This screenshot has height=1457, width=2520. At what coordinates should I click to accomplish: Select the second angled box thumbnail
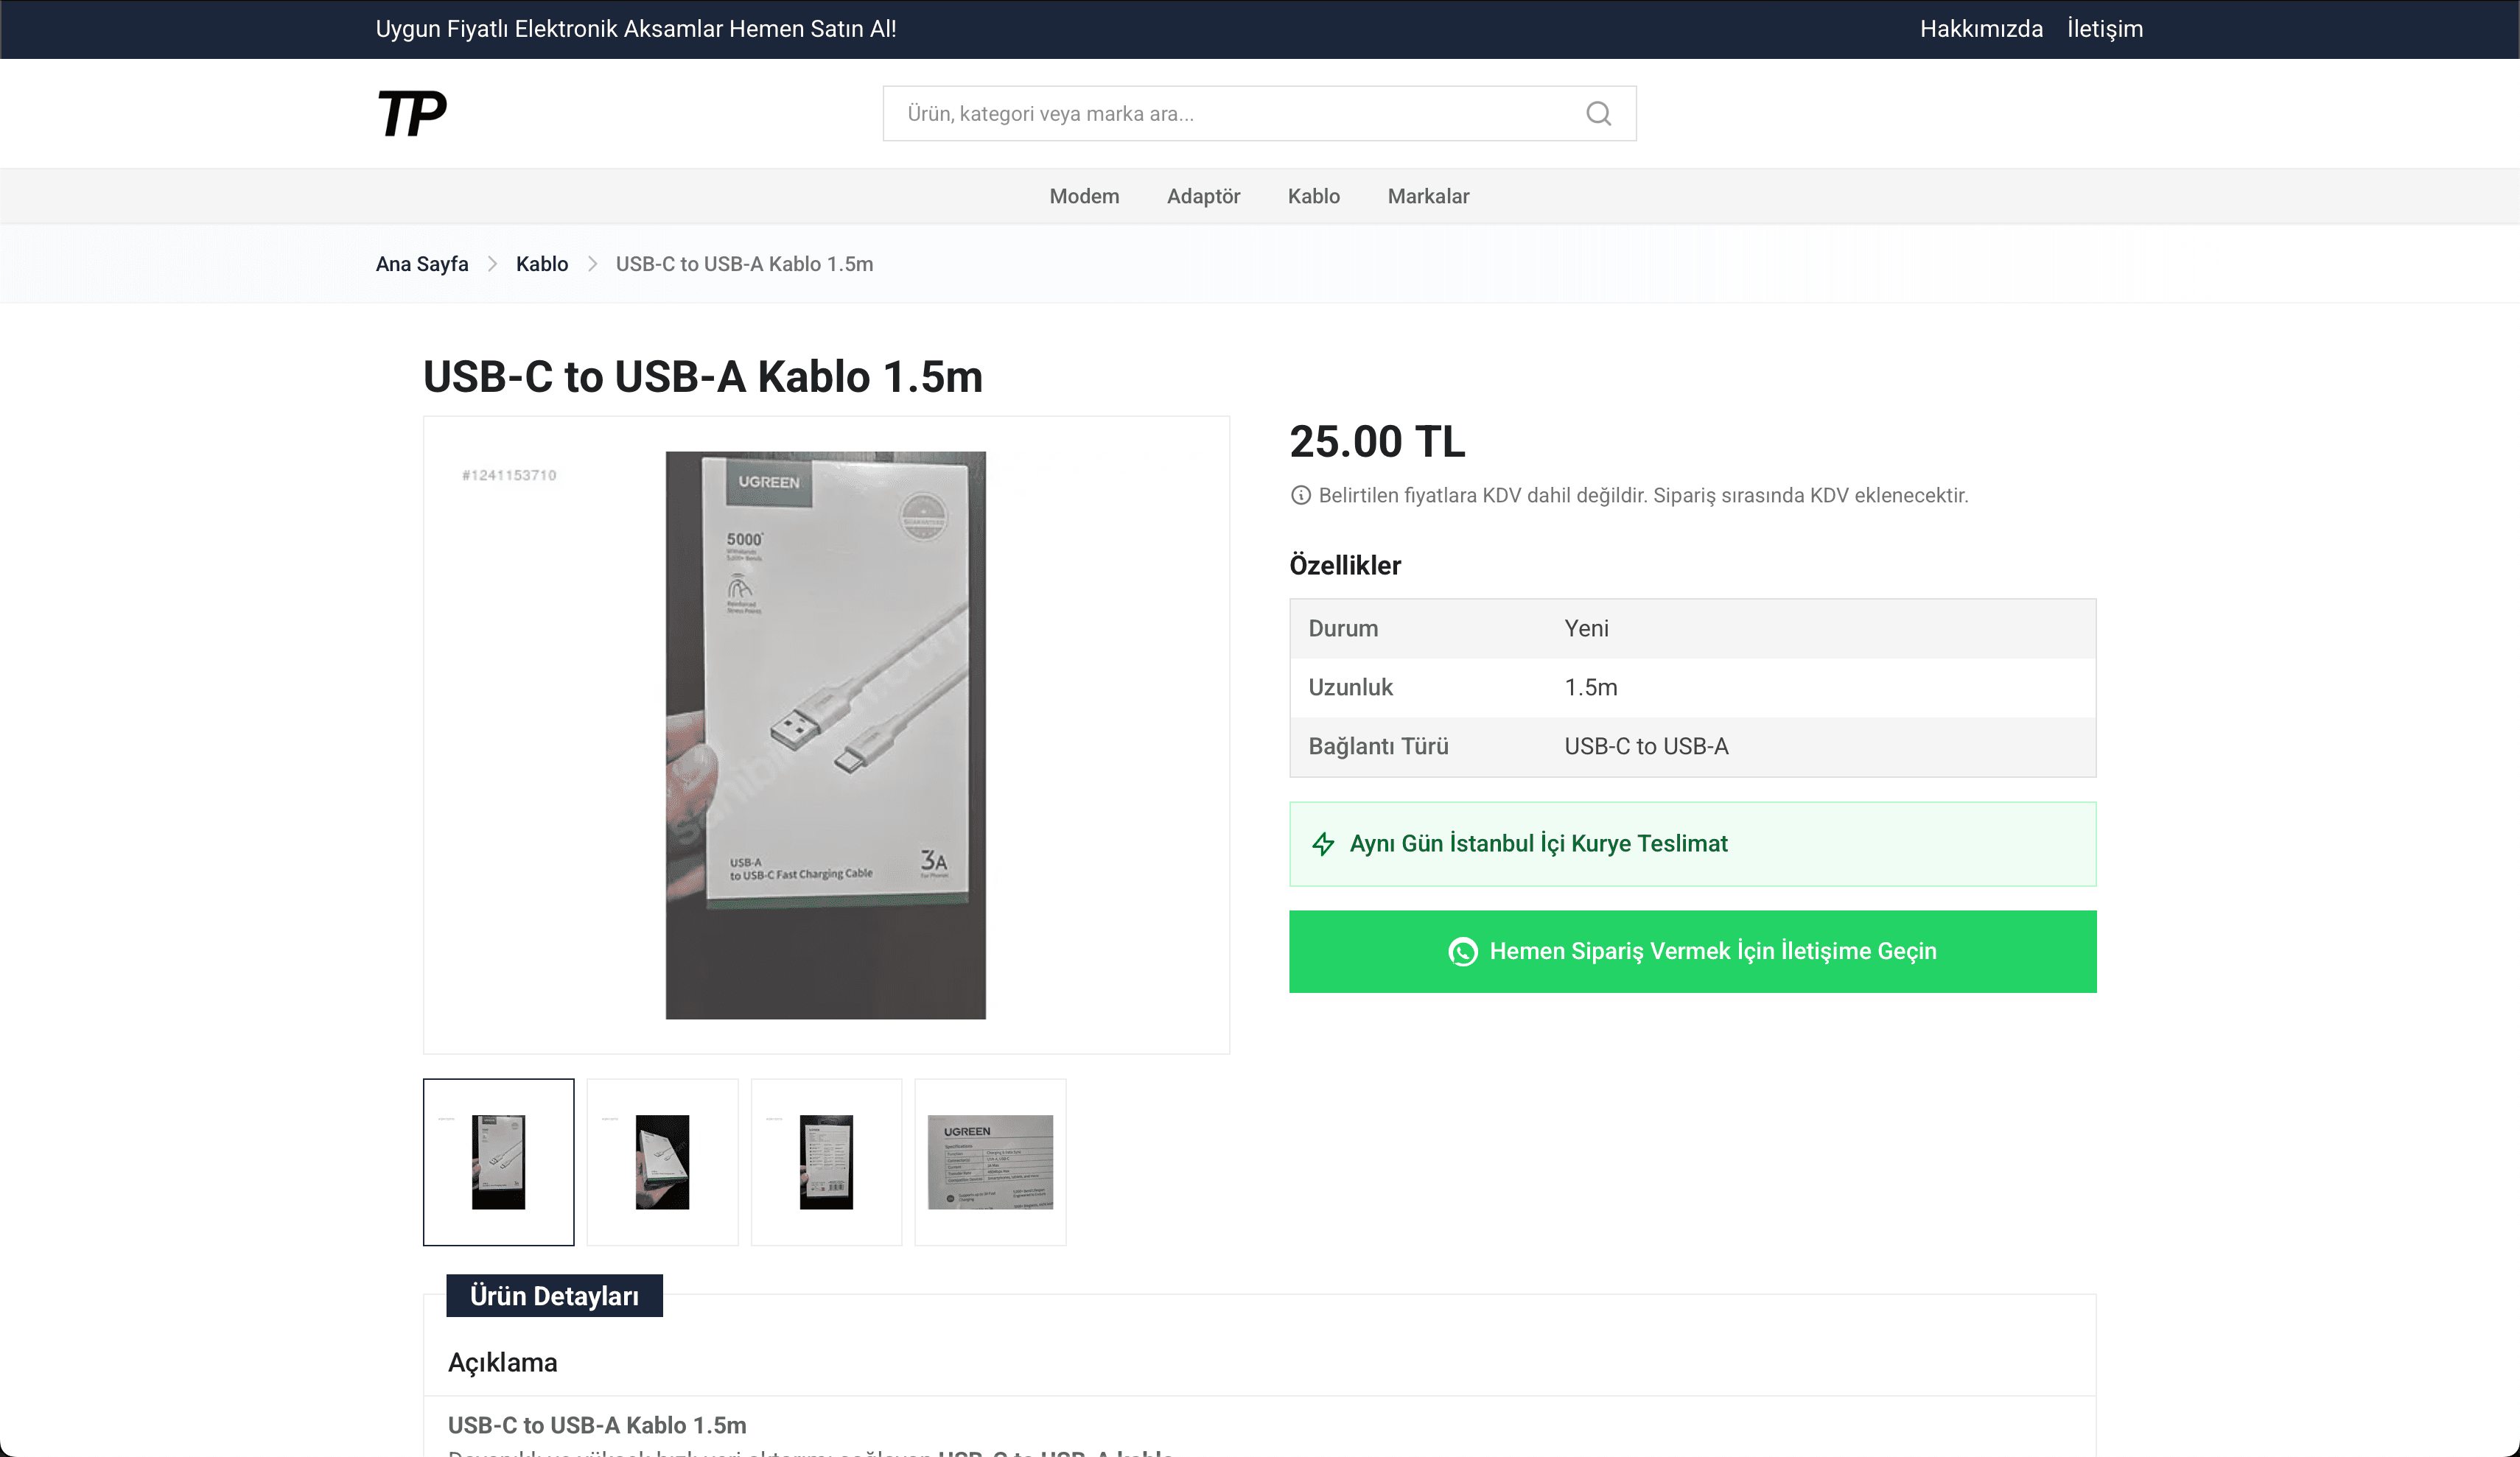point(662,1162)
